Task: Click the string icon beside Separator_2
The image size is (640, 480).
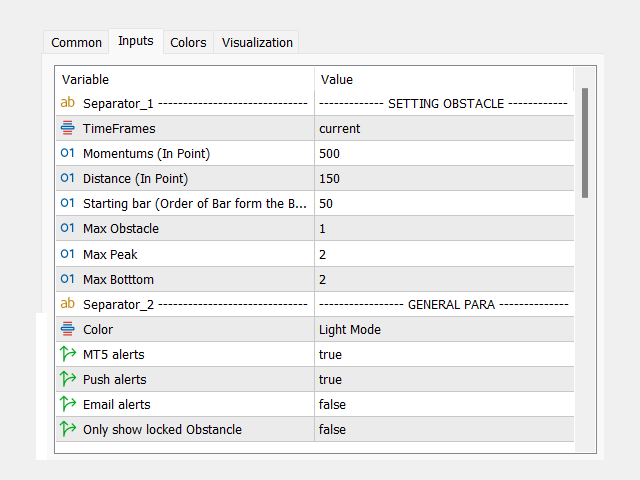Action: click(x=68, y=303)
